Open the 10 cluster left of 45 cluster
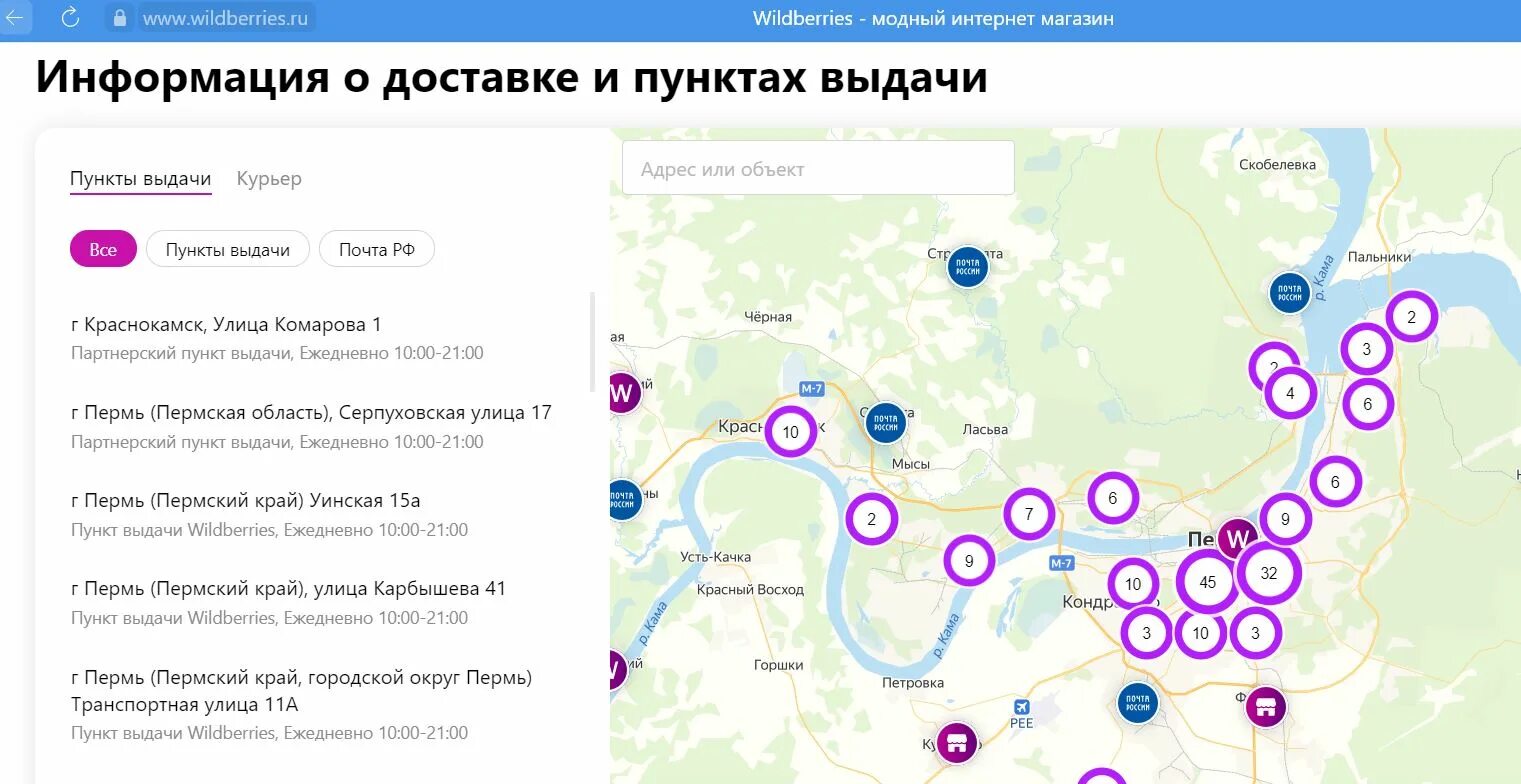Screen dimensions: 1521x784 (x=1133, y=584)
